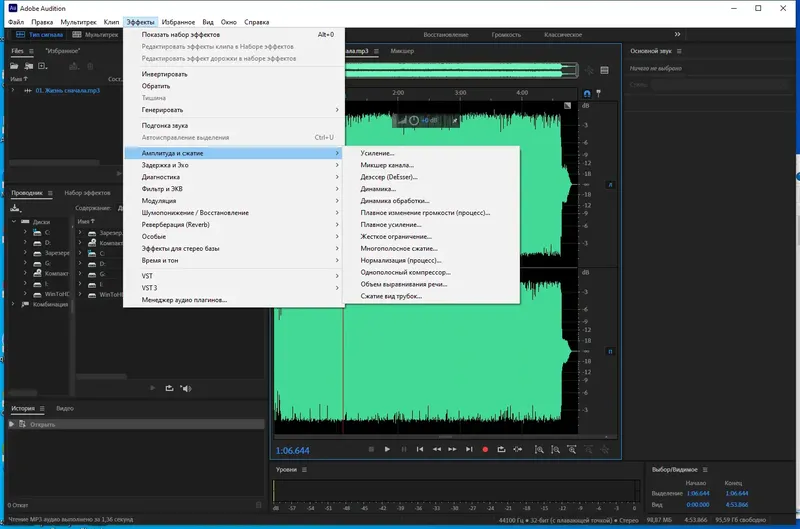The height and width of the screenshot is (529, 800).
Task: Click Основной звук panel menu icon
Action: [x=679, y=51]
